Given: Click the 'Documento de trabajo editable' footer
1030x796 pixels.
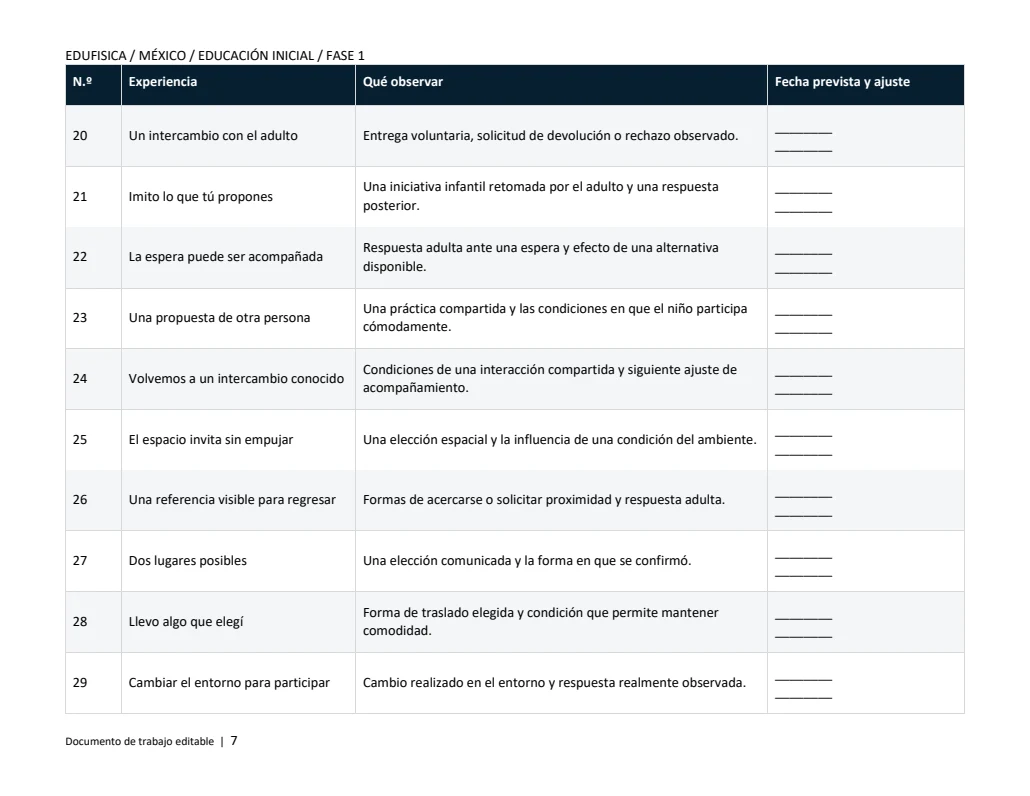Looking at the screenshot, I should [139, 741].
